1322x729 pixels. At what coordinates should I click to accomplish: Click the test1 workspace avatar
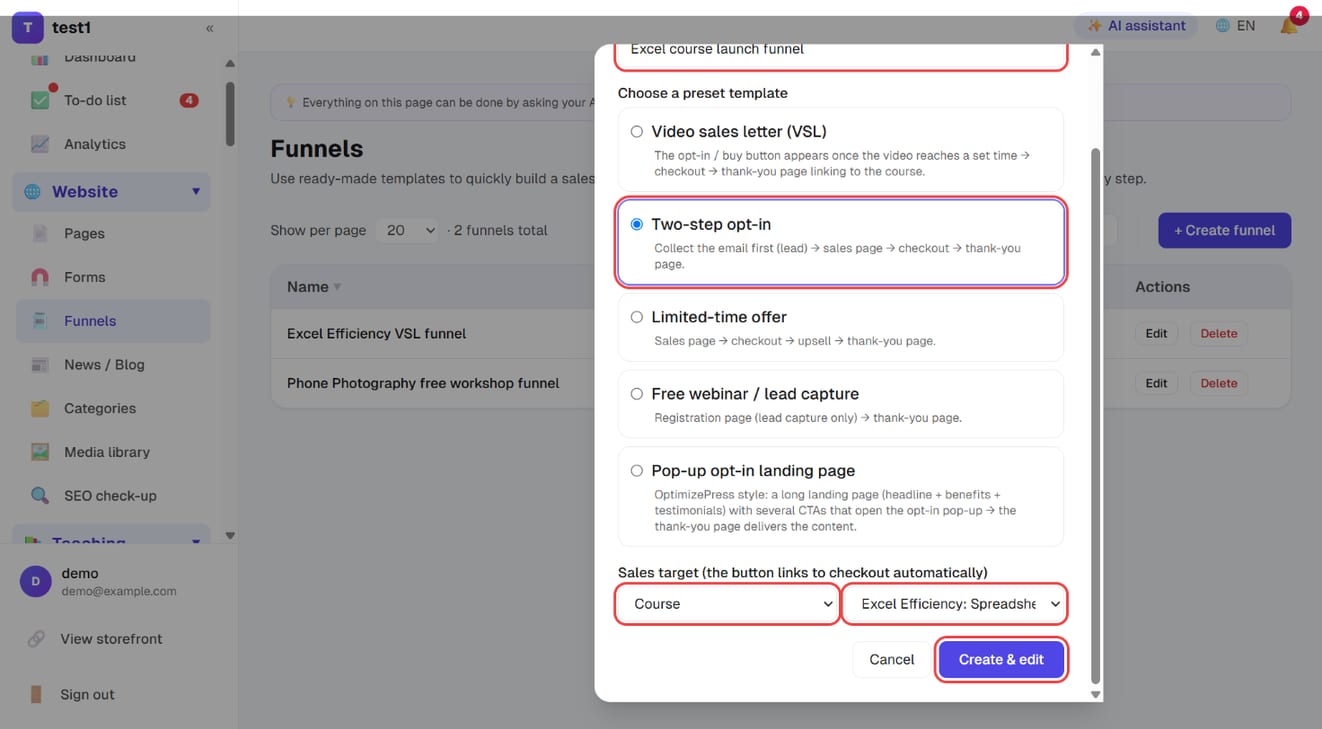(x=28, y=28)
